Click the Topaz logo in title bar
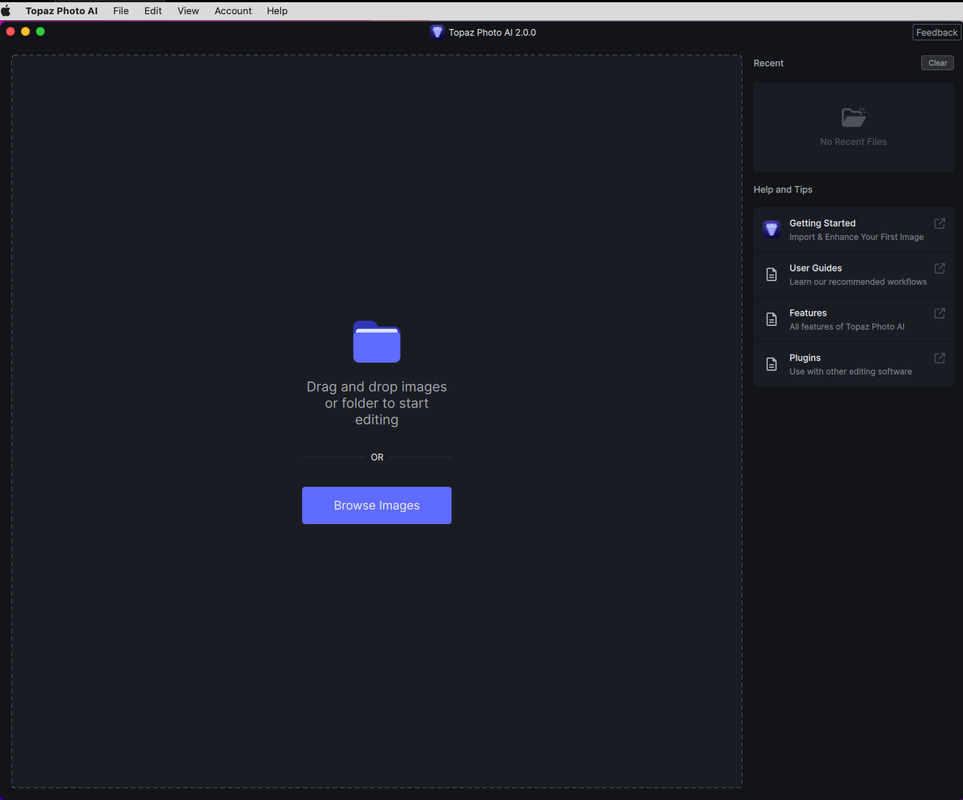Viewport: 963px width, 800px height. click(x=437, y=32)
